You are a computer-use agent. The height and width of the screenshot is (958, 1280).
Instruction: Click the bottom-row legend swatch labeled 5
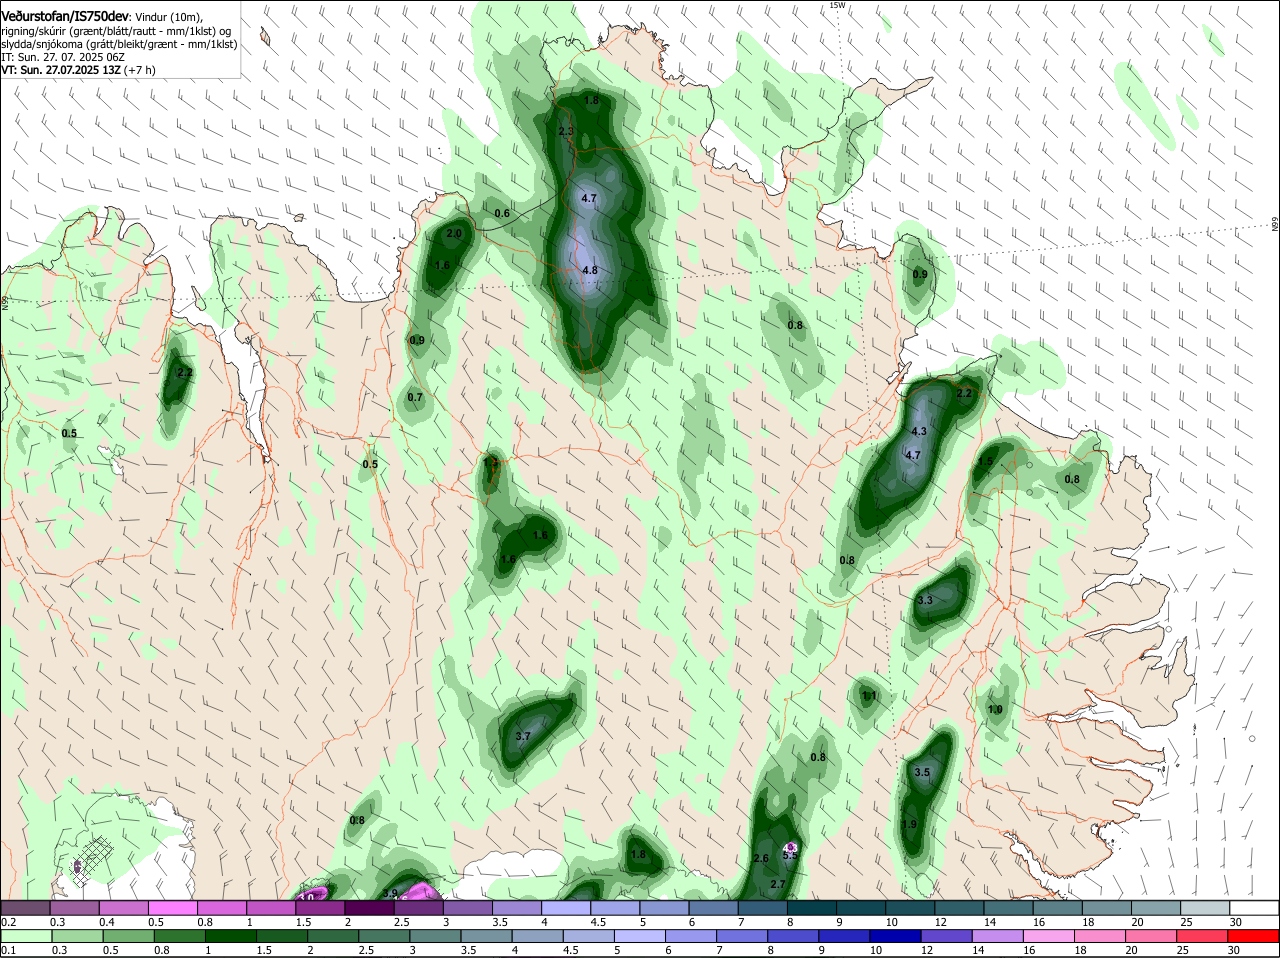640,937
